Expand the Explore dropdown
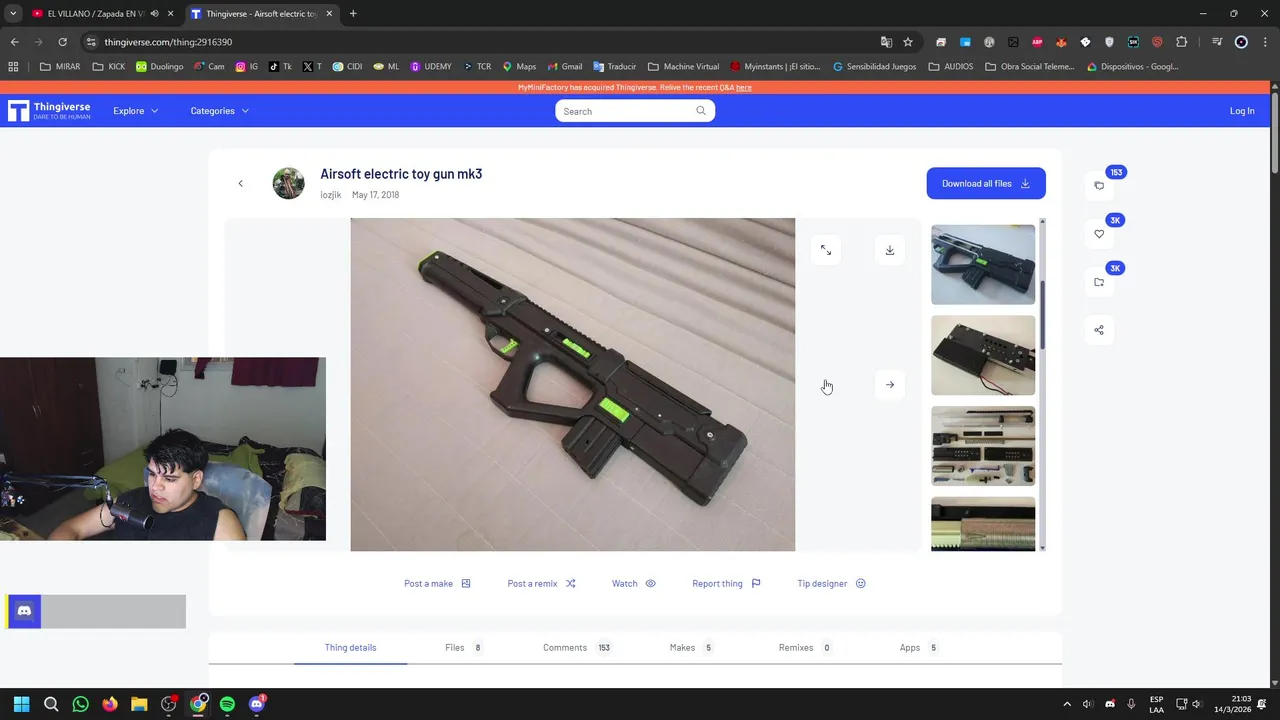Image resolution: width=1280 pixels, height=720 pixels. tap(135, 111)
